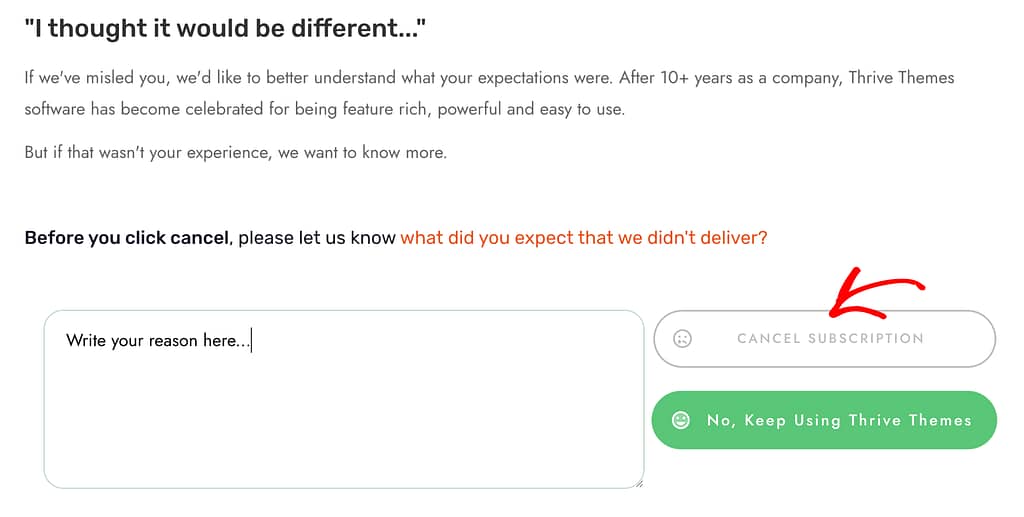
Task: Click the red hand-drawn arrow annotation
Action: 870,290
